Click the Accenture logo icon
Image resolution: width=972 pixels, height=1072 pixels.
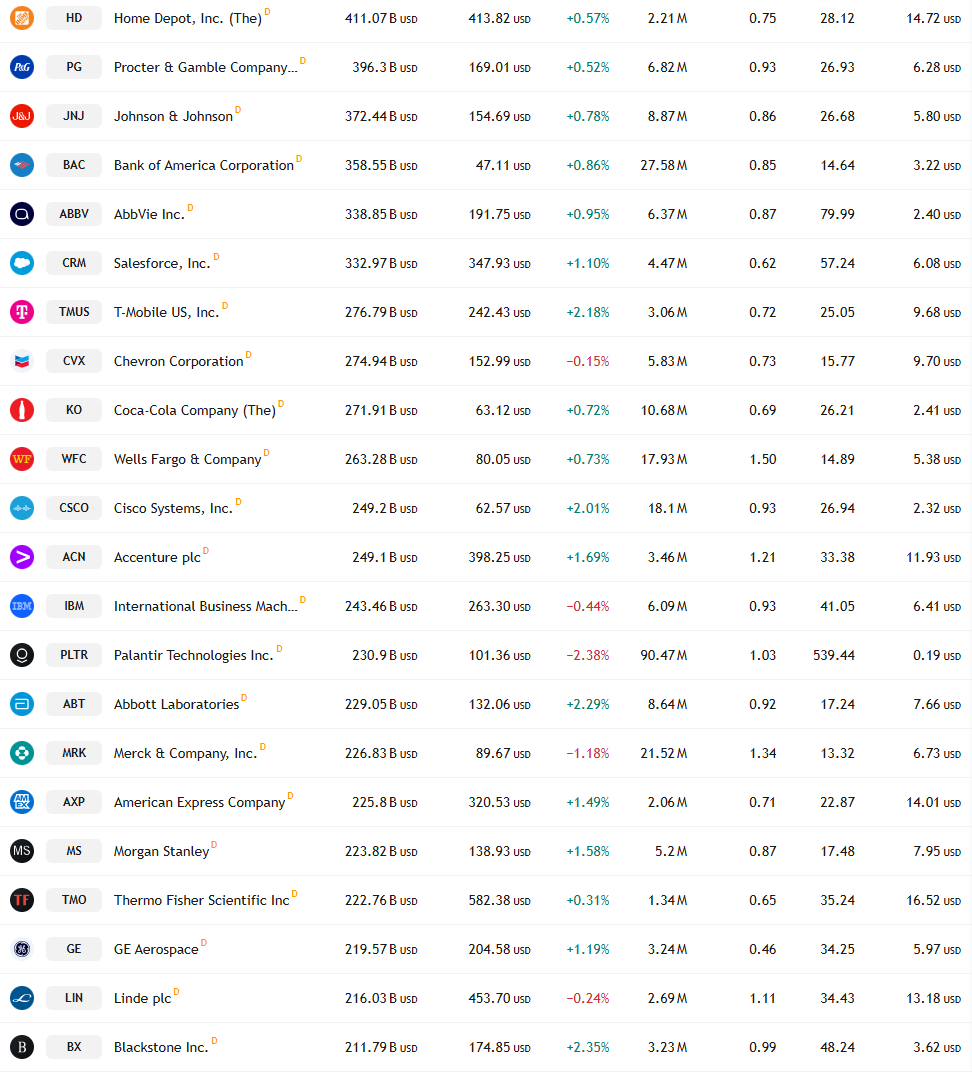tap(22, 557)
